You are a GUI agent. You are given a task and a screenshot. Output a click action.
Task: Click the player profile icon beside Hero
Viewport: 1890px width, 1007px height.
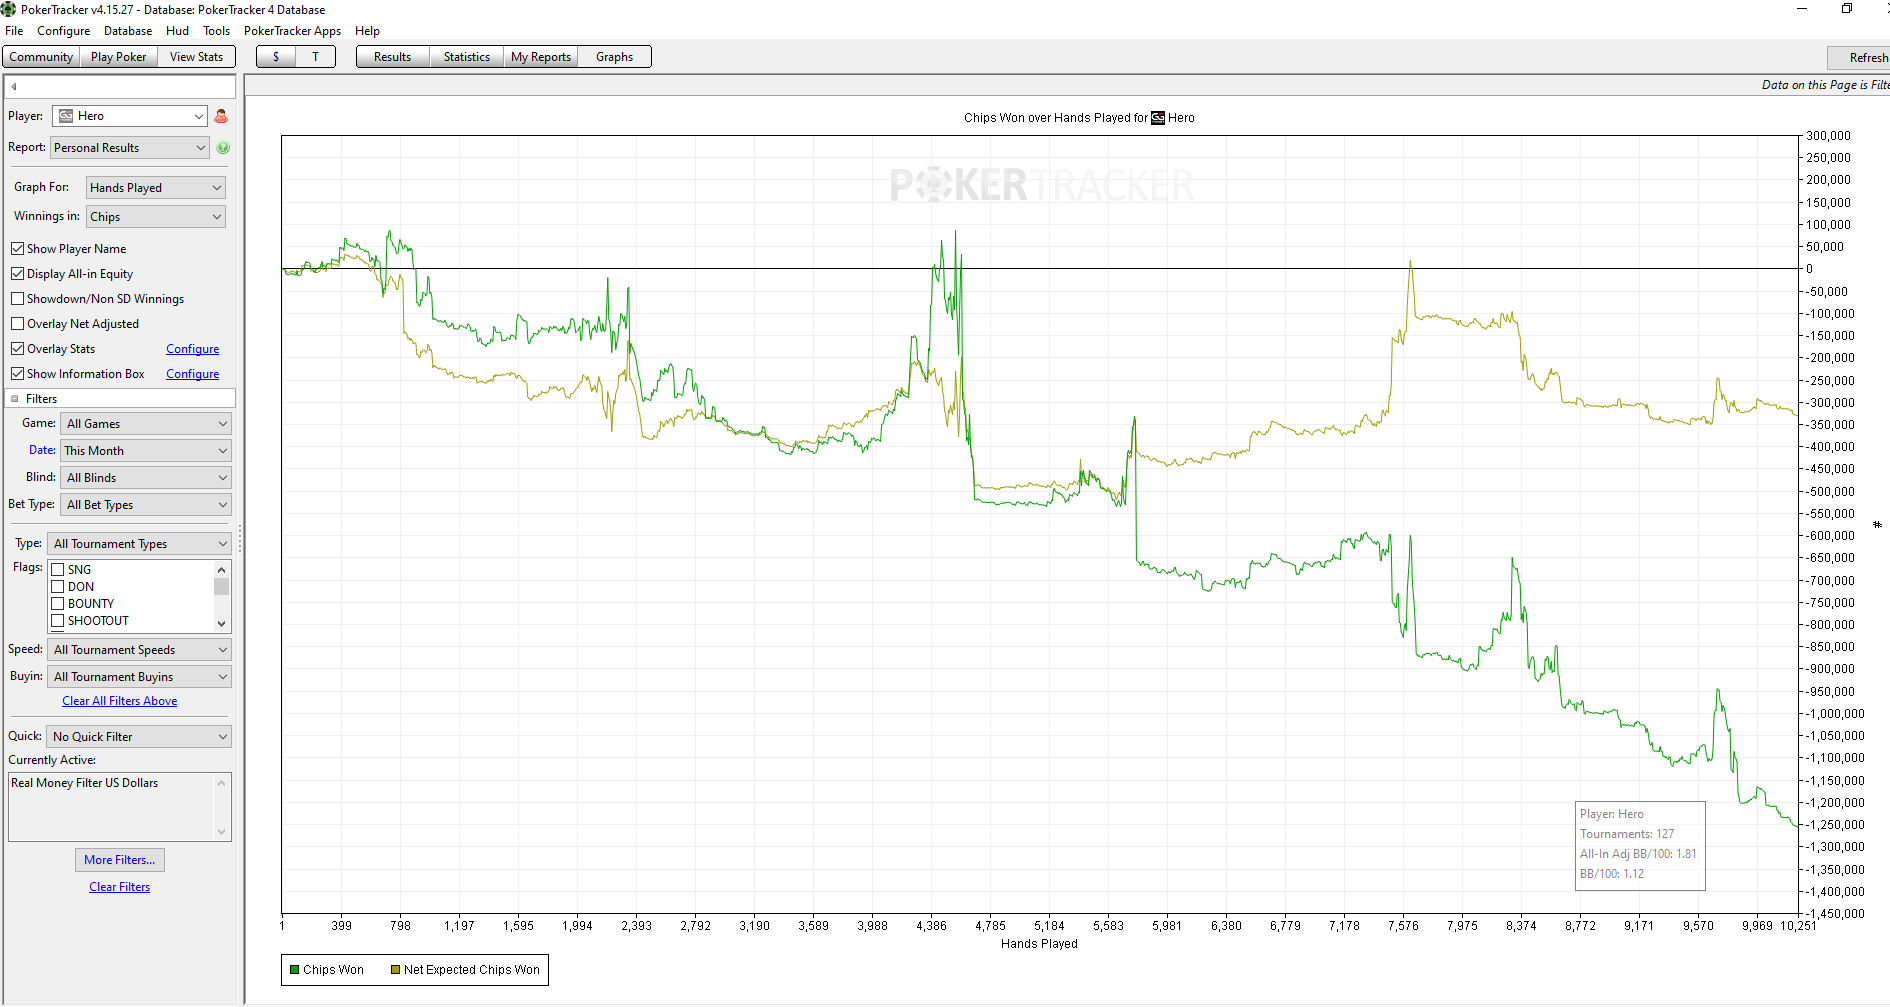(x=221, y=116)
